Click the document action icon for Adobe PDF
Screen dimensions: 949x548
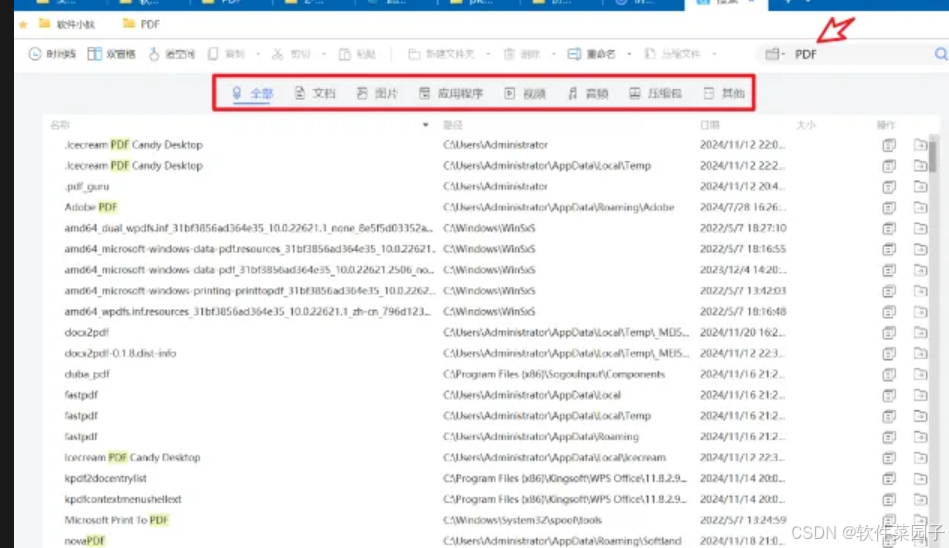click(x=888, y=207)
